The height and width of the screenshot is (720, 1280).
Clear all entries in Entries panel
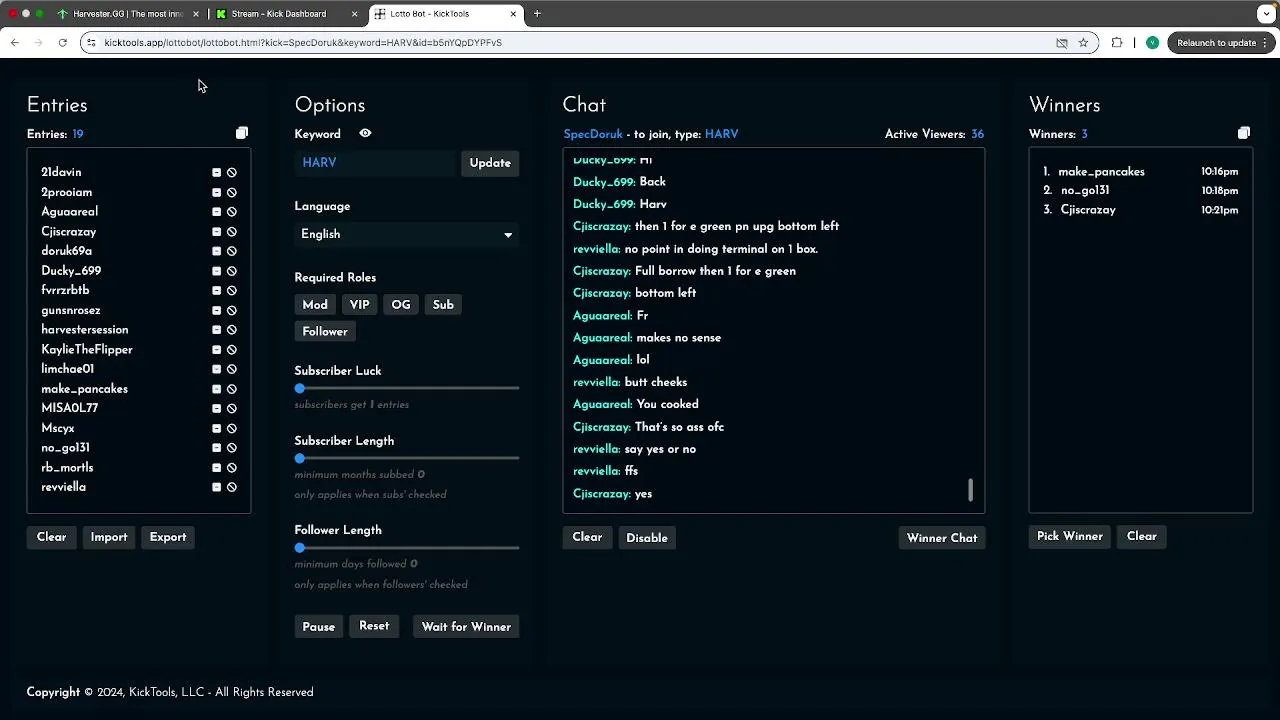pos(51,537)
